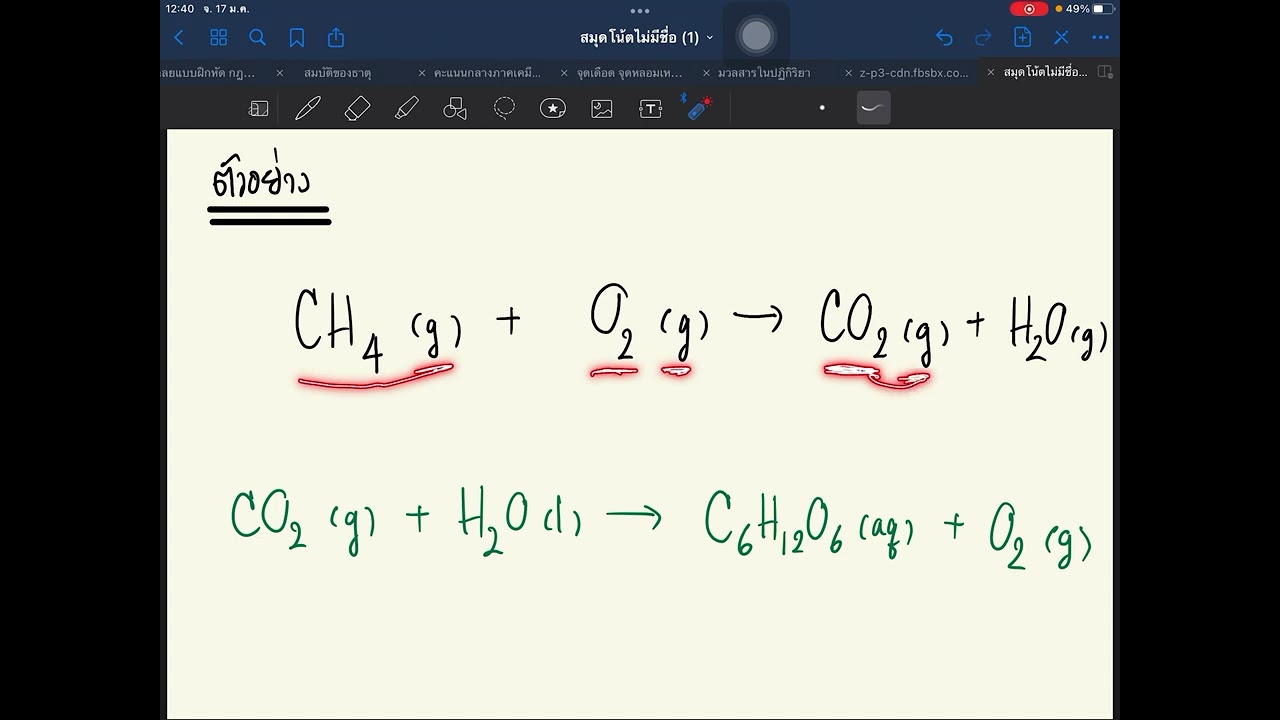Switch to the z-p3-cdn.fbsbx.co tab

914,73
